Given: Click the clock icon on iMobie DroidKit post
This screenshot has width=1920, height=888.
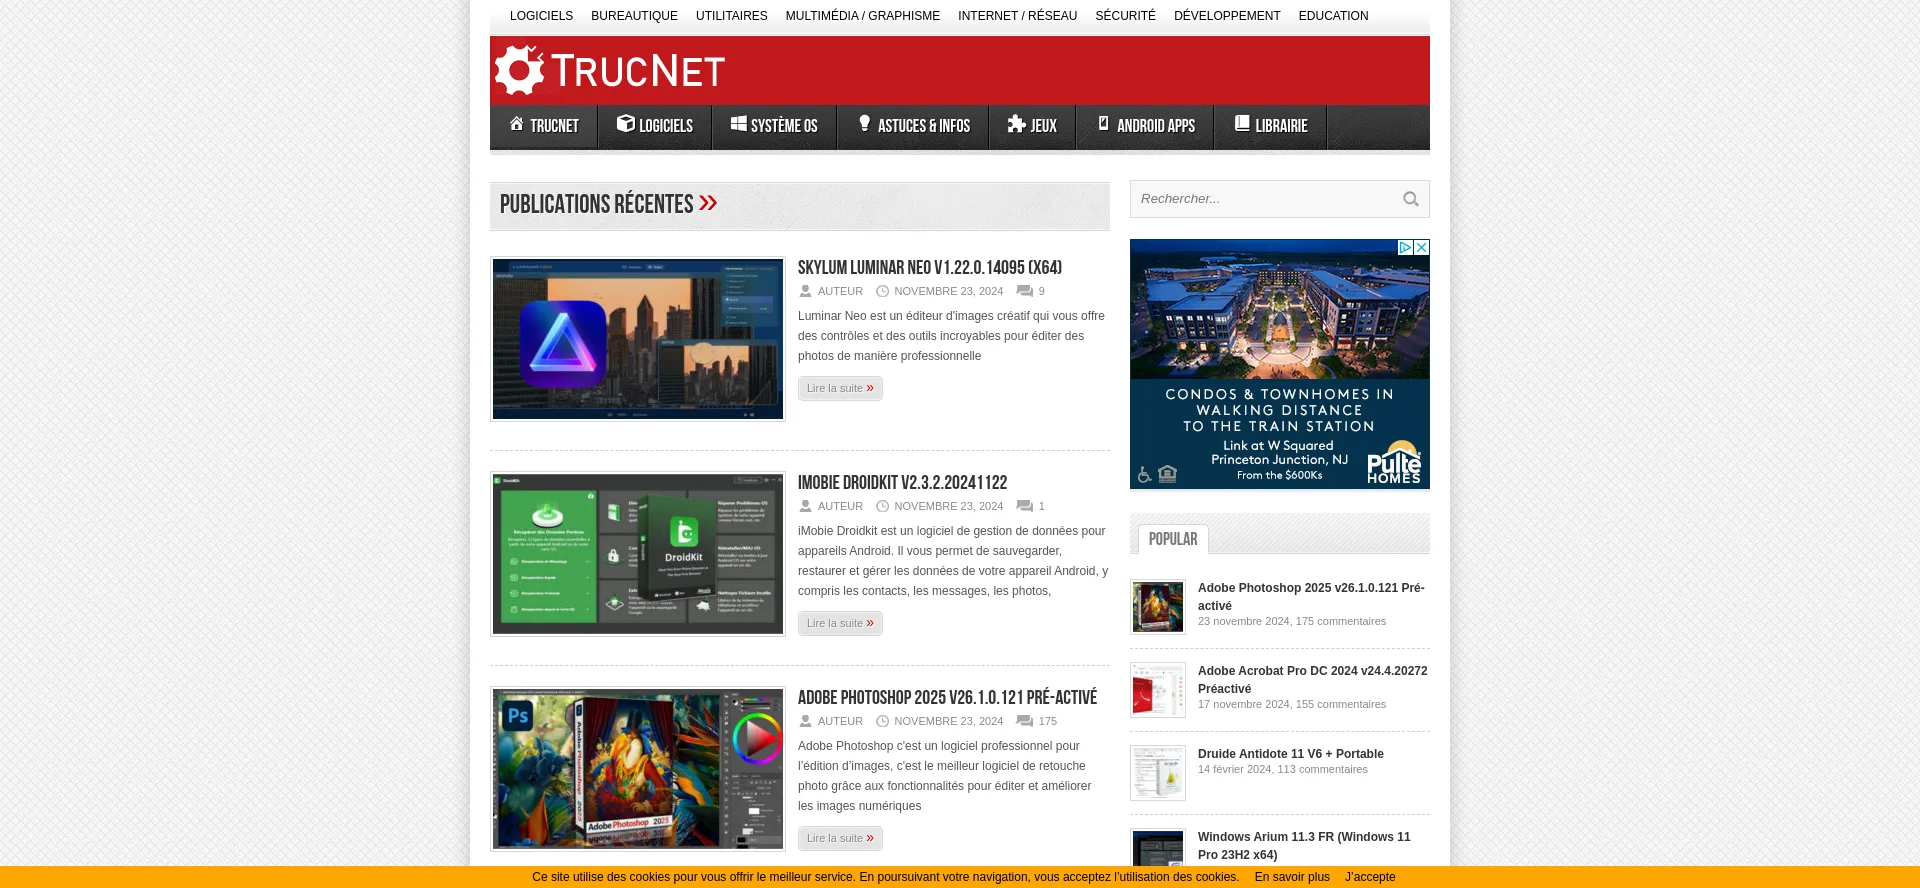Looking at the screenshot, I should pos(882,506).
